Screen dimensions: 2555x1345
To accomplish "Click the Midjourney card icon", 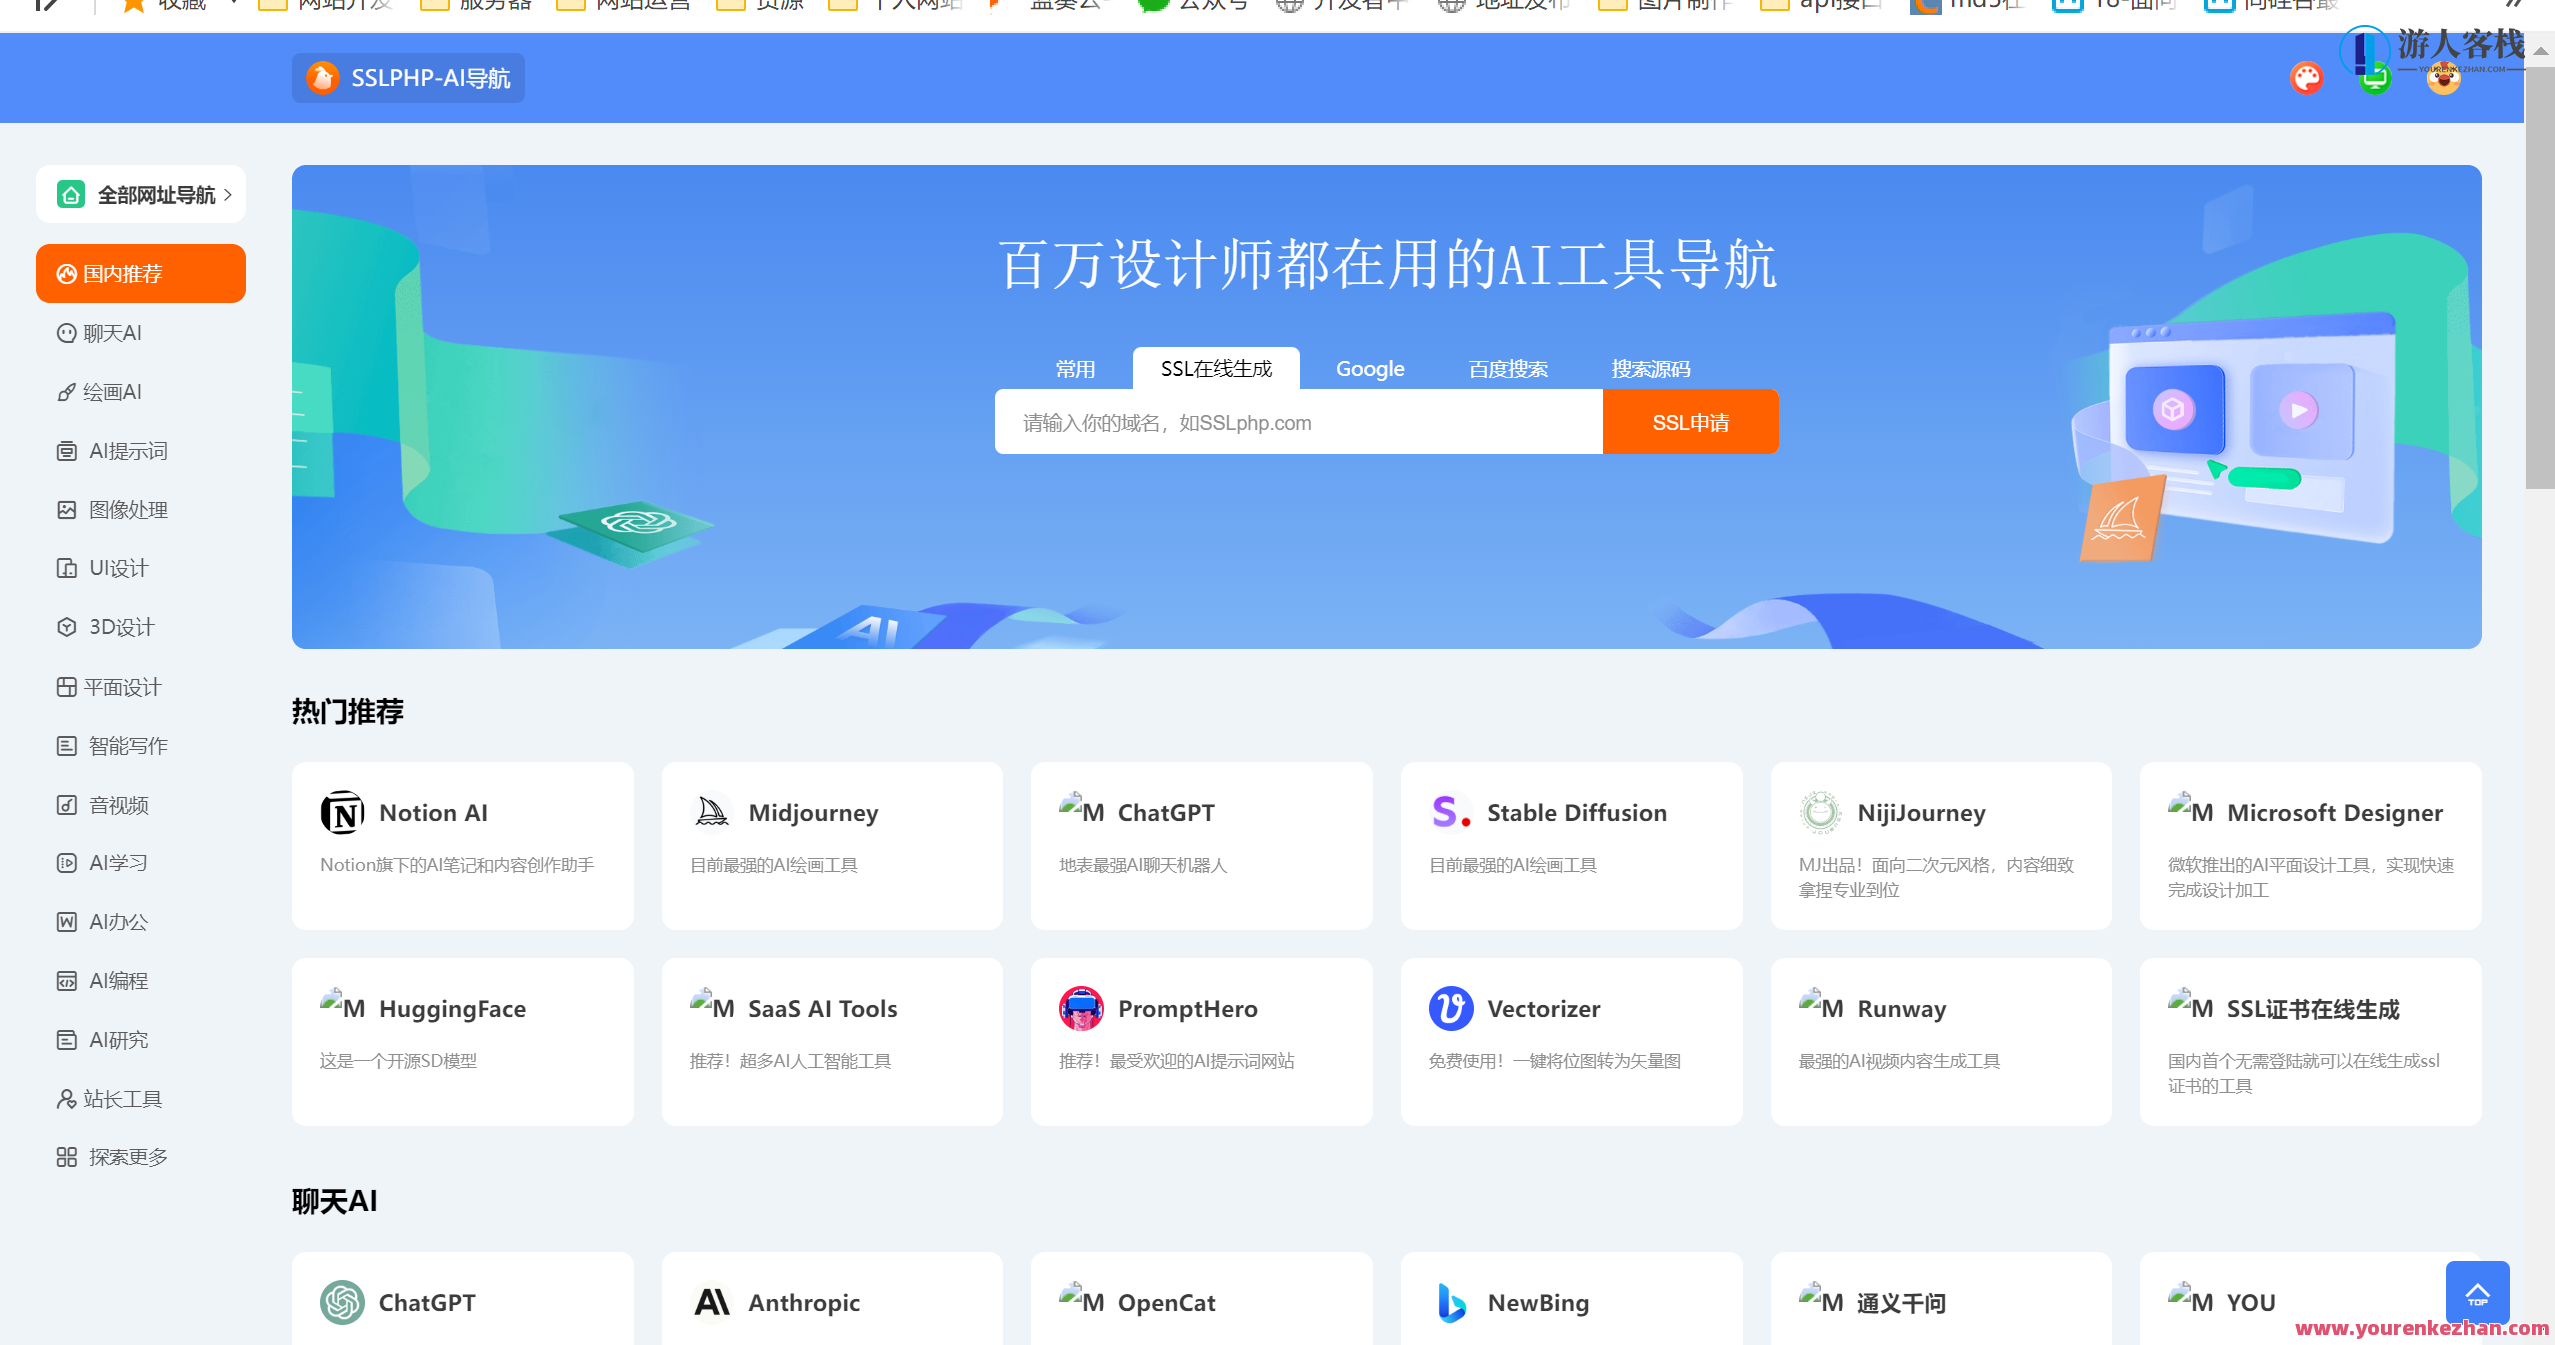I will [710, 812].
